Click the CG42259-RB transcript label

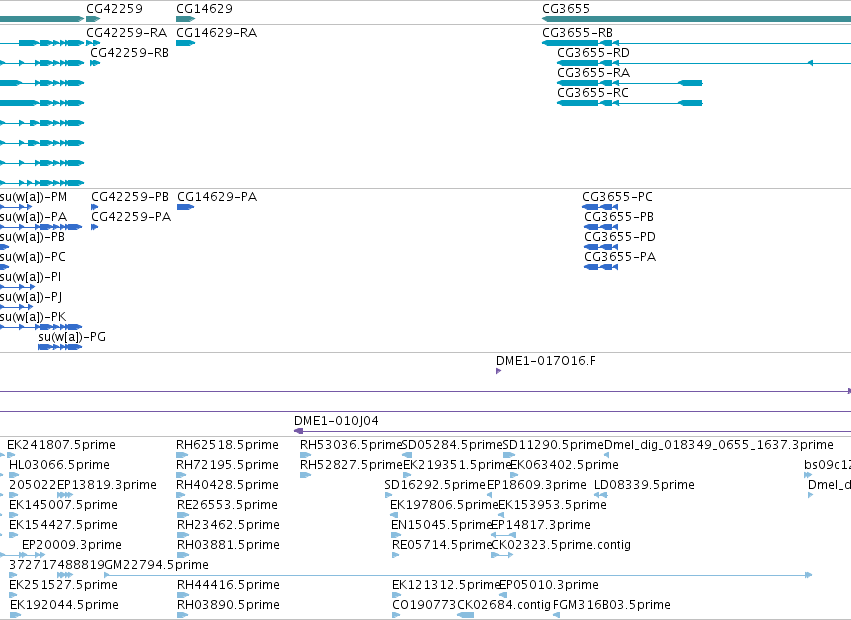[x=130, y=53]
